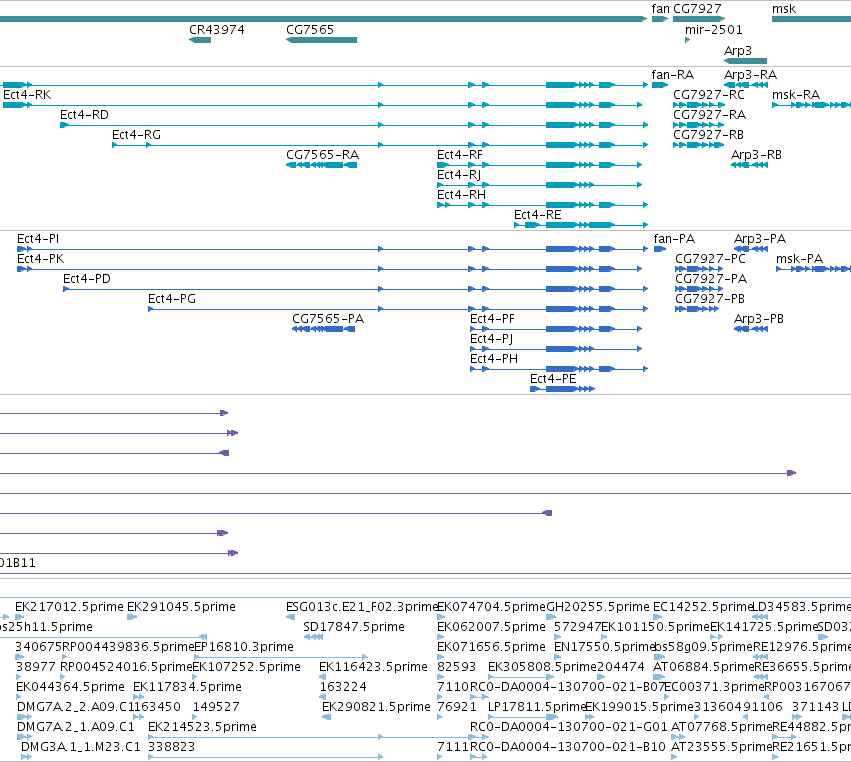
Task: Select the Arp3 gene label
Action: click(x=738, y=50)
